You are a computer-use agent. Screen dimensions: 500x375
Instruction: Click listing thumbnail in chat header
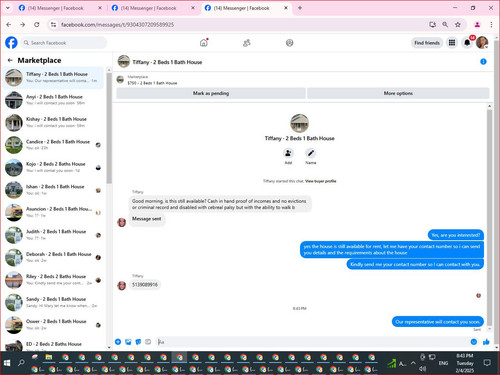pos(124,62)
